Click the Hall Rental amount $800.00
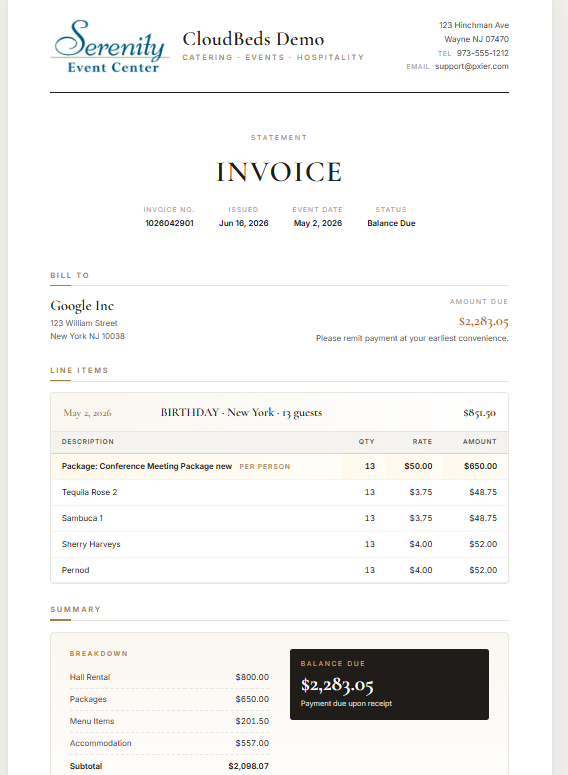Image resolution: width=568 pixels, height=775 pixels. [252, 677]
